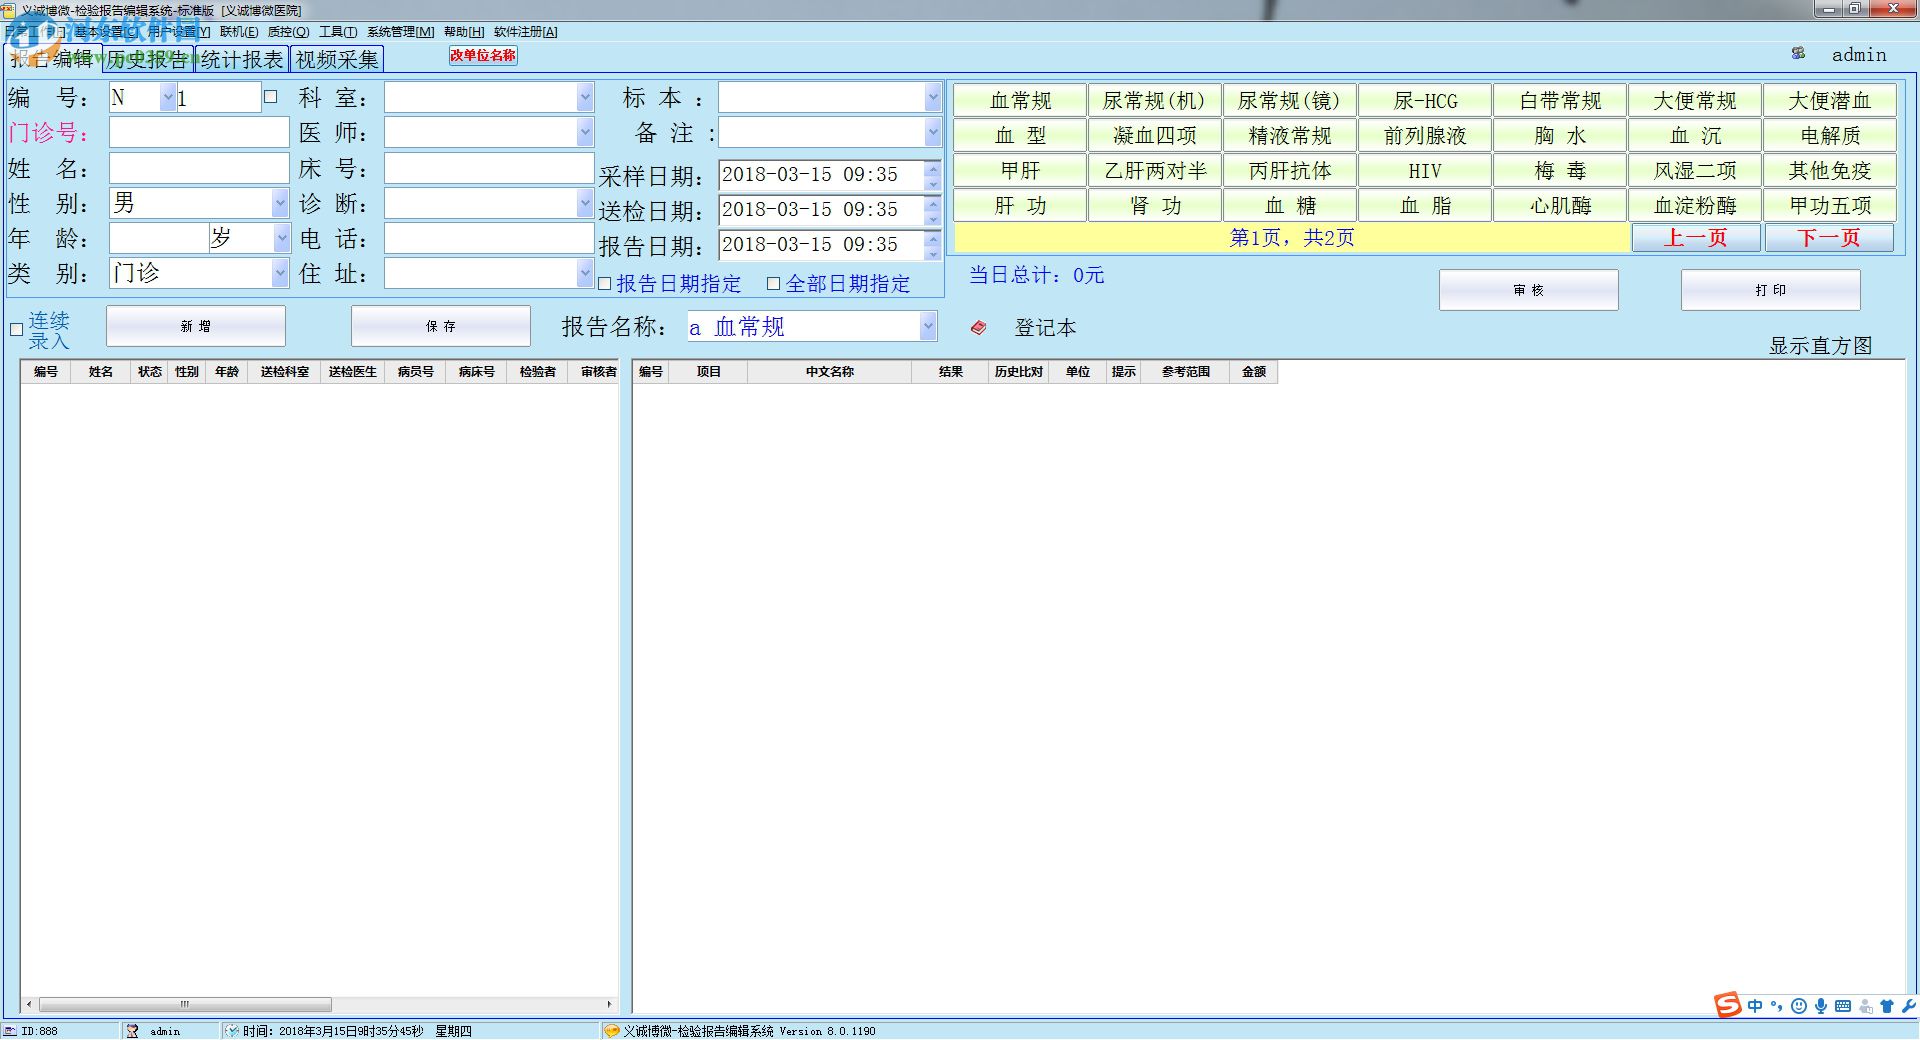Expand the 诊断 dropdown

point(585,203)
